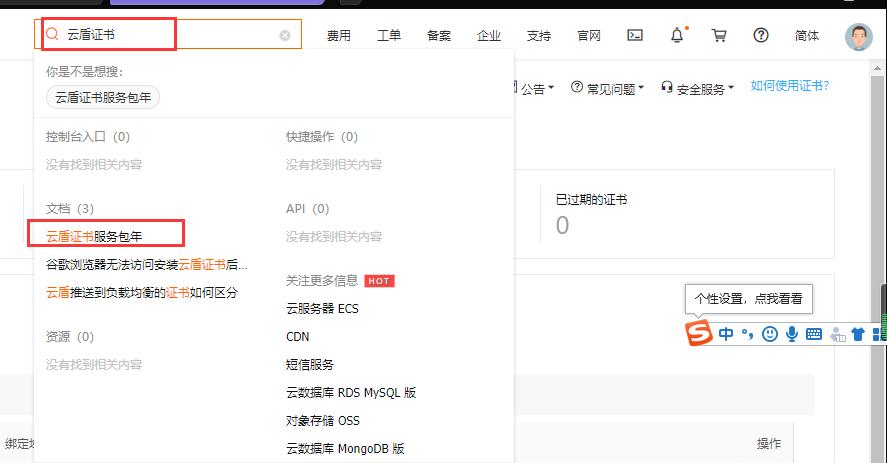The width and height of the screenshot is (887, 463).
Task: Open Sogou emoji smiley icon
Action: point(769,334)
